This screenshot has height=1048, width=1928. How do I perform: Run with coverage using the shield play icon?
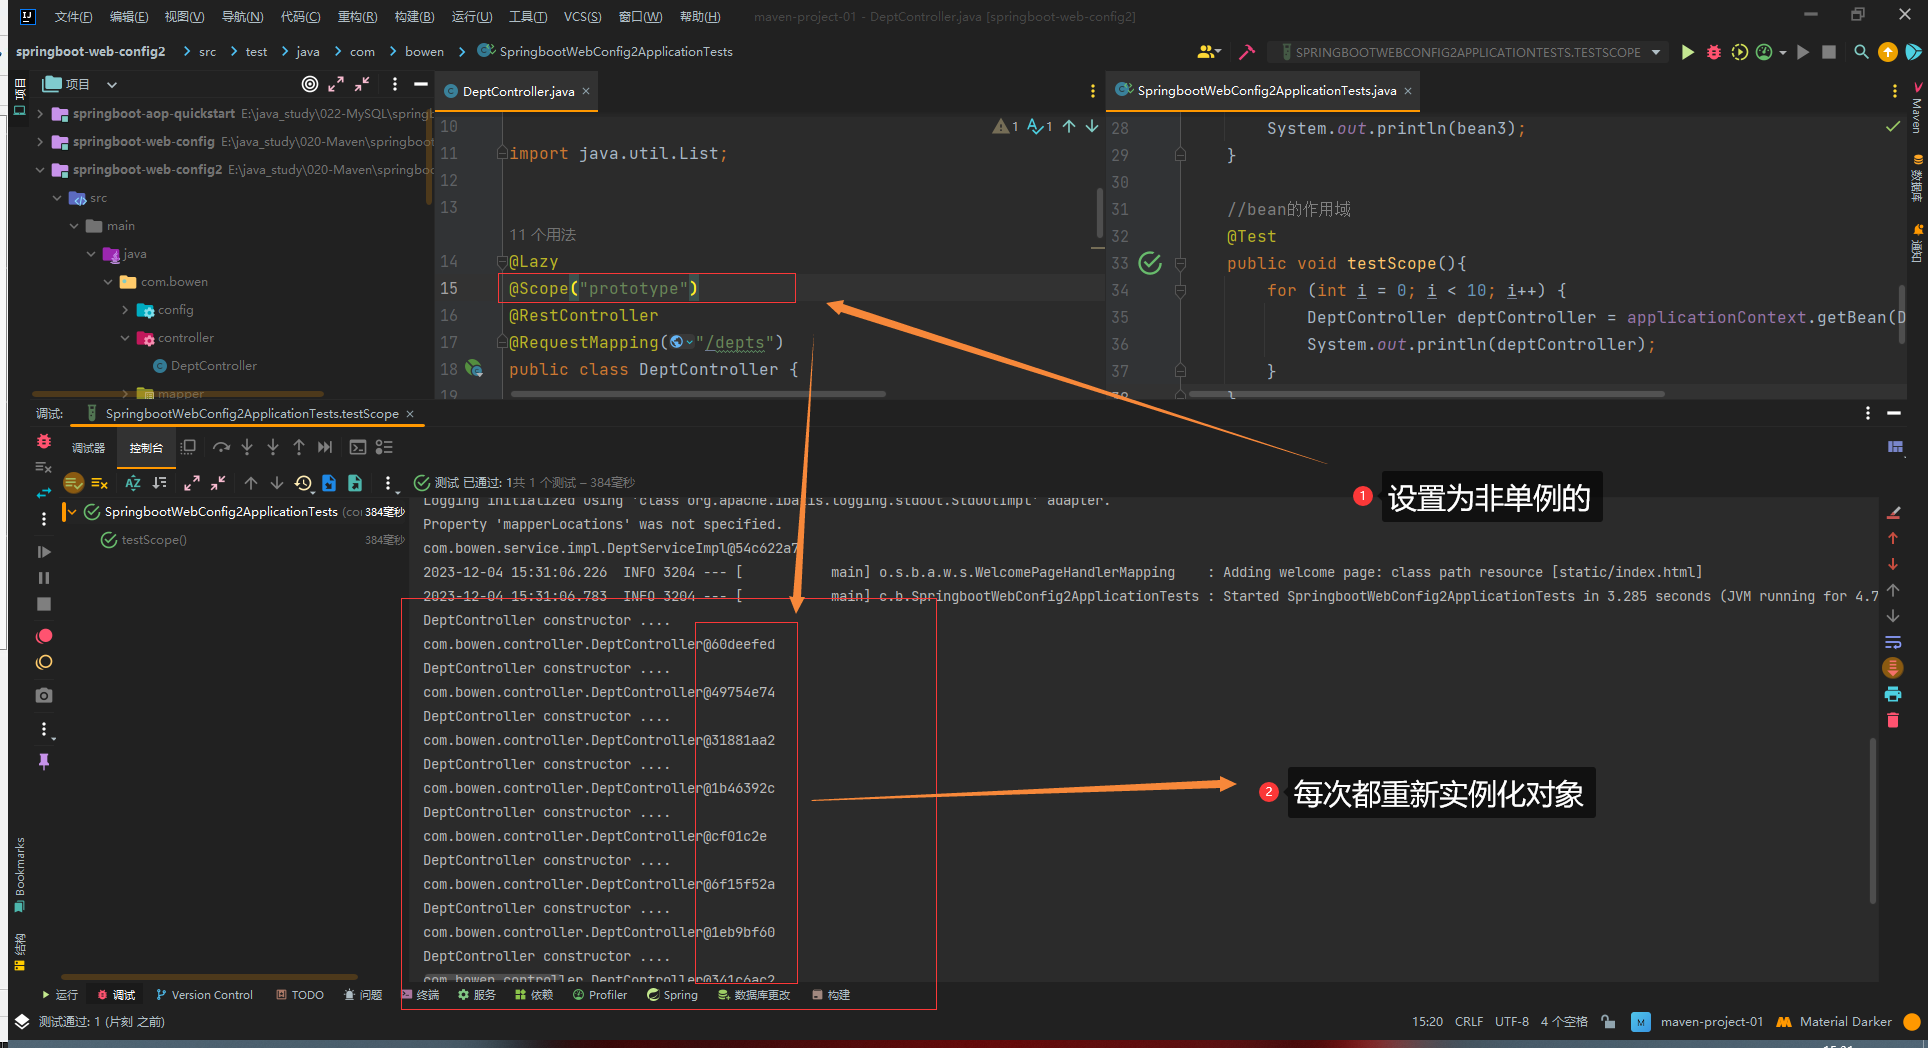(1740, 52)
